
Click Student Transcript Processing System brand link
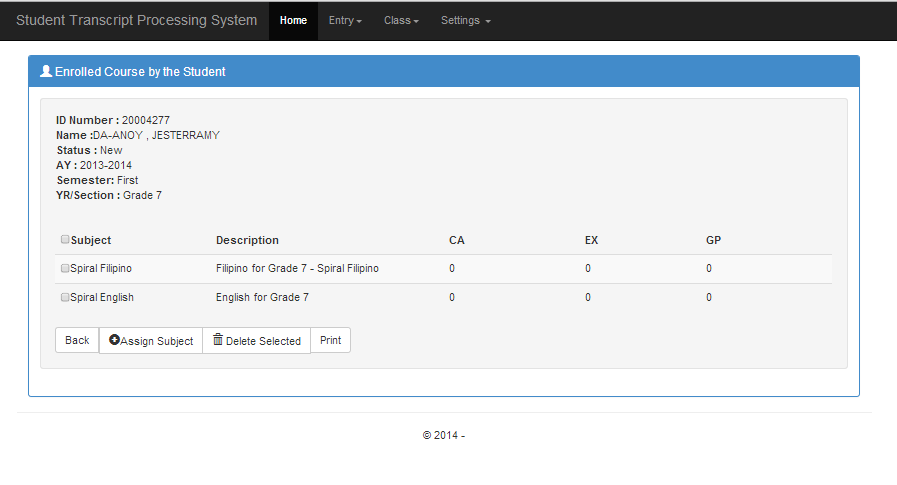[137, 21]
